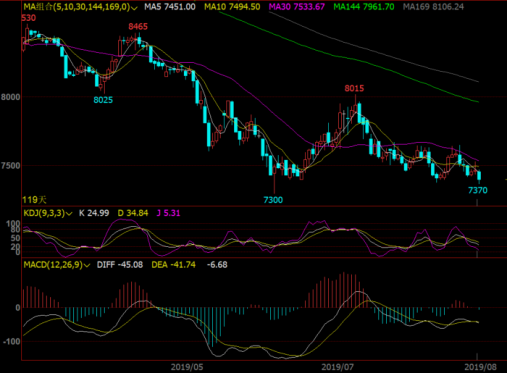Click the 2019/05 date axis label
Screen dimensions: 507x373
click(187, 367)
